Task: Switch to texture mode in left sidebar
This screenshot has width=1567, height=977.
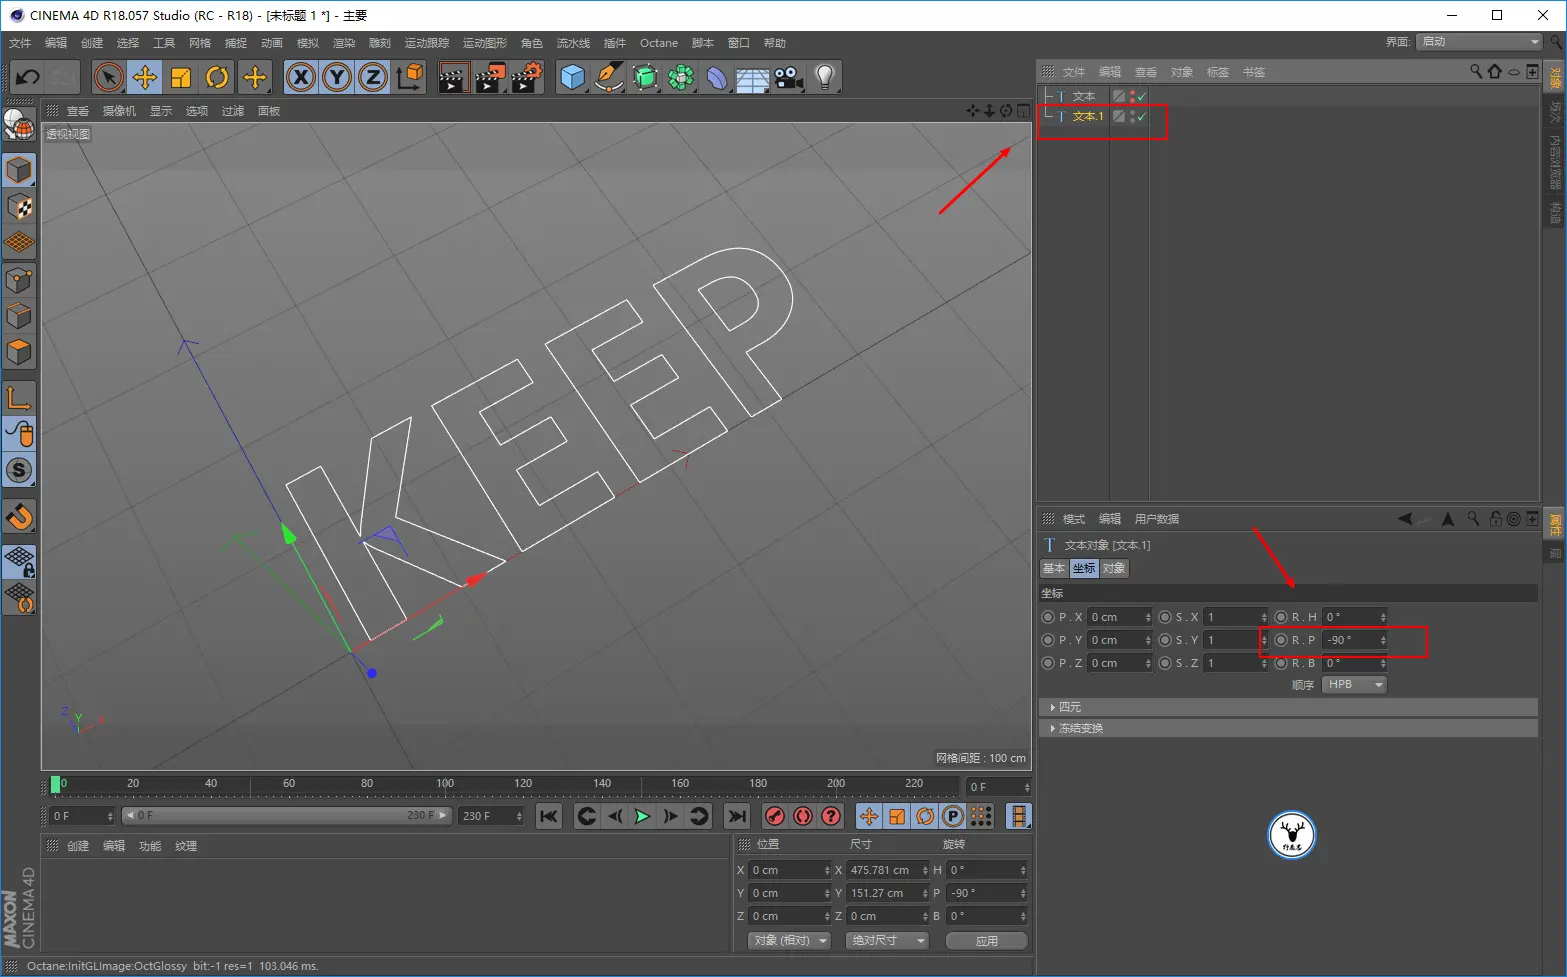Action: click(19, 207)
